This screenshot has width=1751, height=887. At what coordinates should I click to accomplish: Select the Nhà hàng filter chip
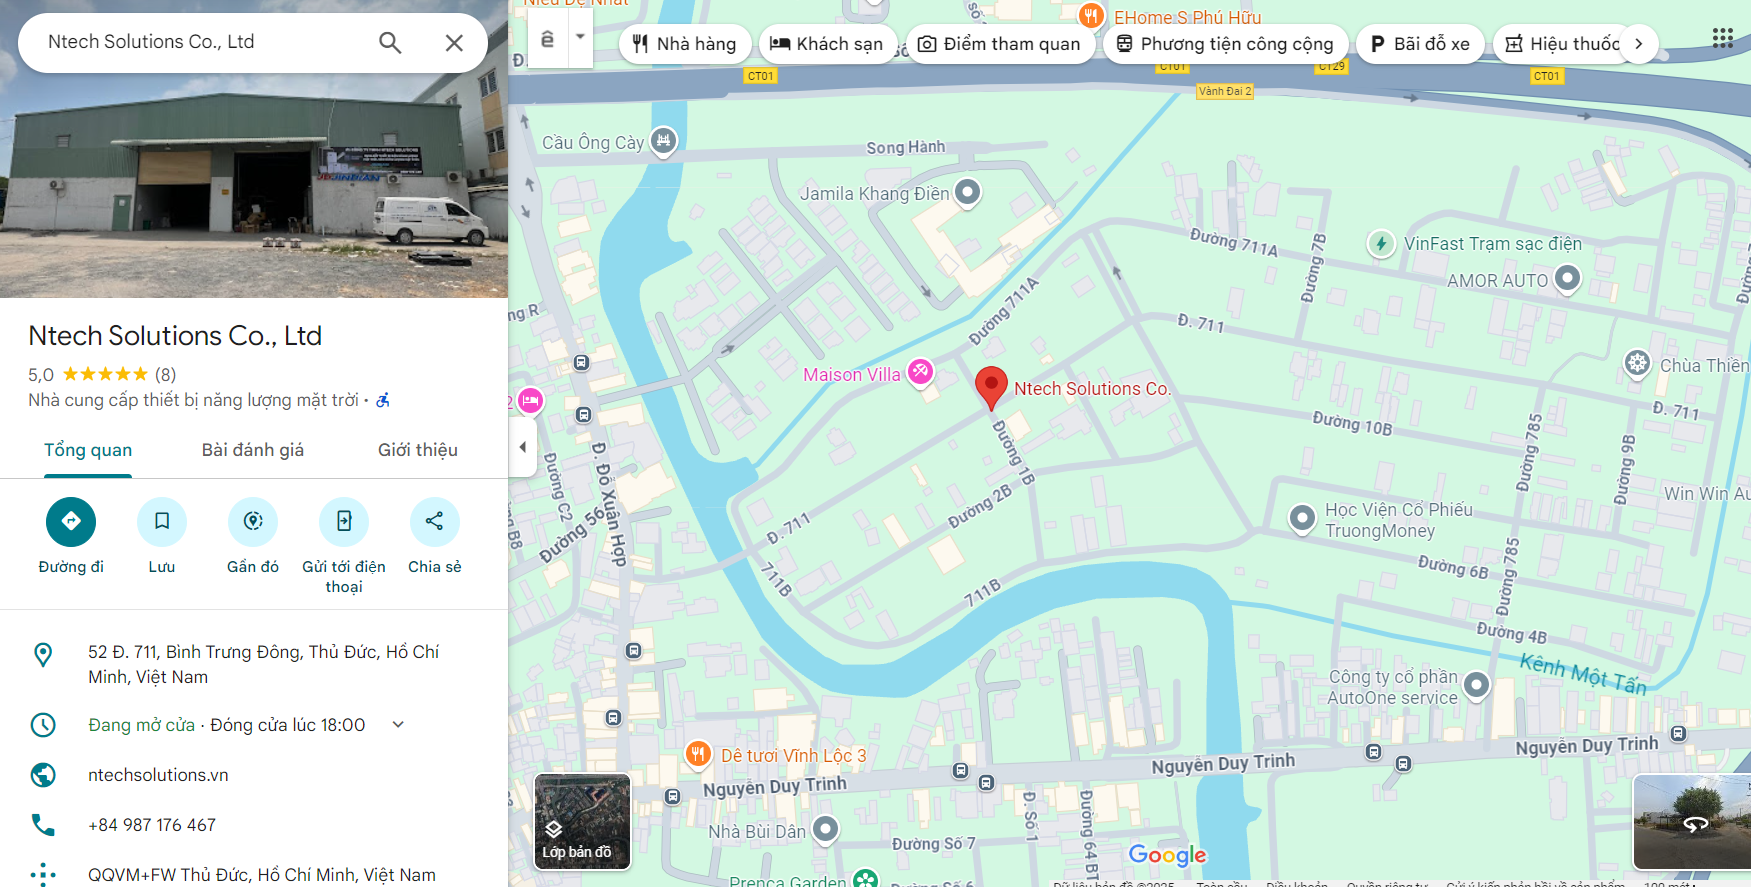[x=685, y=44]
